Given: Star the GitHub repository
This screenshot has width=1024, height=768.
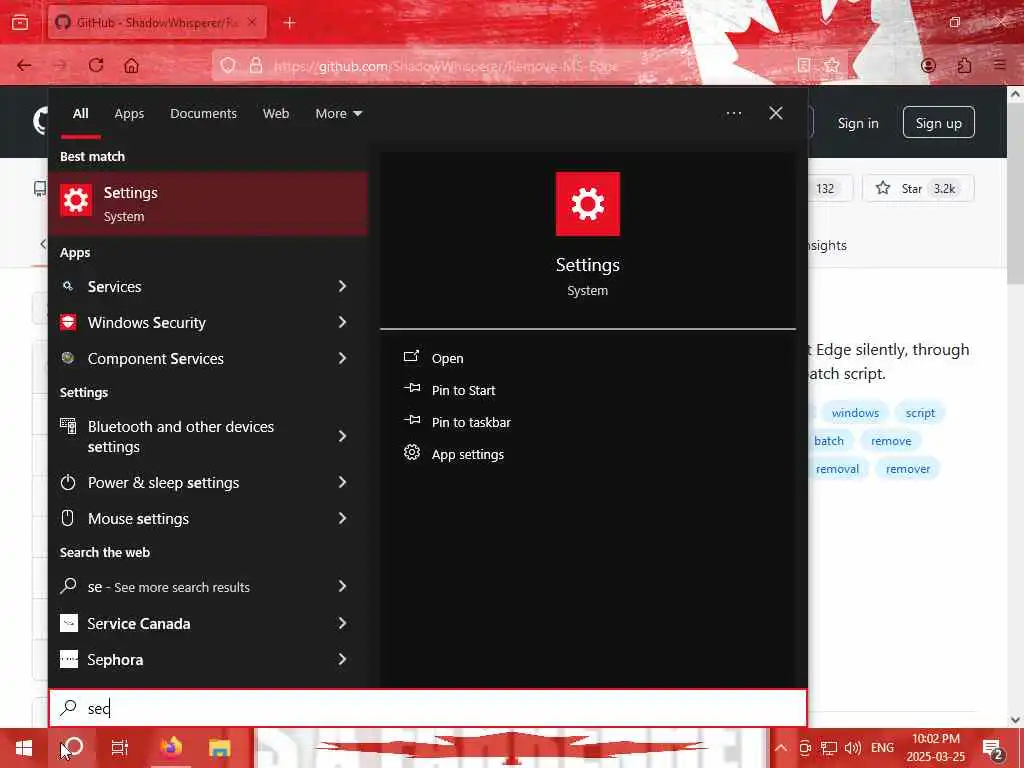Looking at the screenshot, I should point(918,189).
